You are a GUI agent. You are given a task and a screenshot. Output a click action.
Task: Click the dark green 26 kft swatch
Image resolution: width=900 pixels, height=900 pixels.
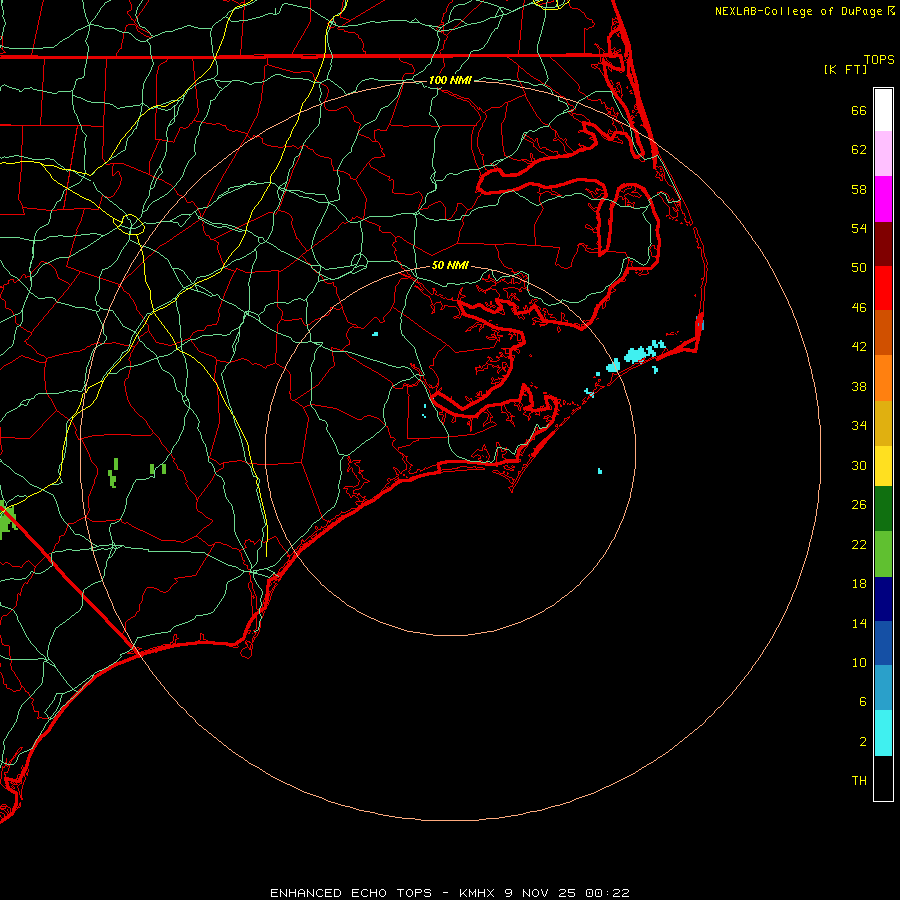883,509
